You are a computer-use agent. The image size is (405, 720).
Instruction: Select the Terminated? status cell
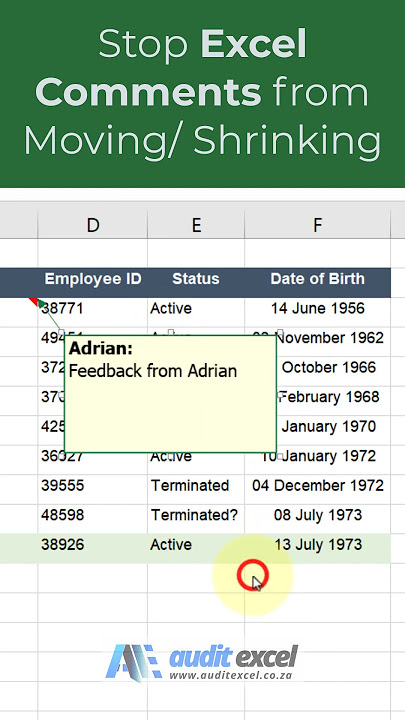coord(196,515)
